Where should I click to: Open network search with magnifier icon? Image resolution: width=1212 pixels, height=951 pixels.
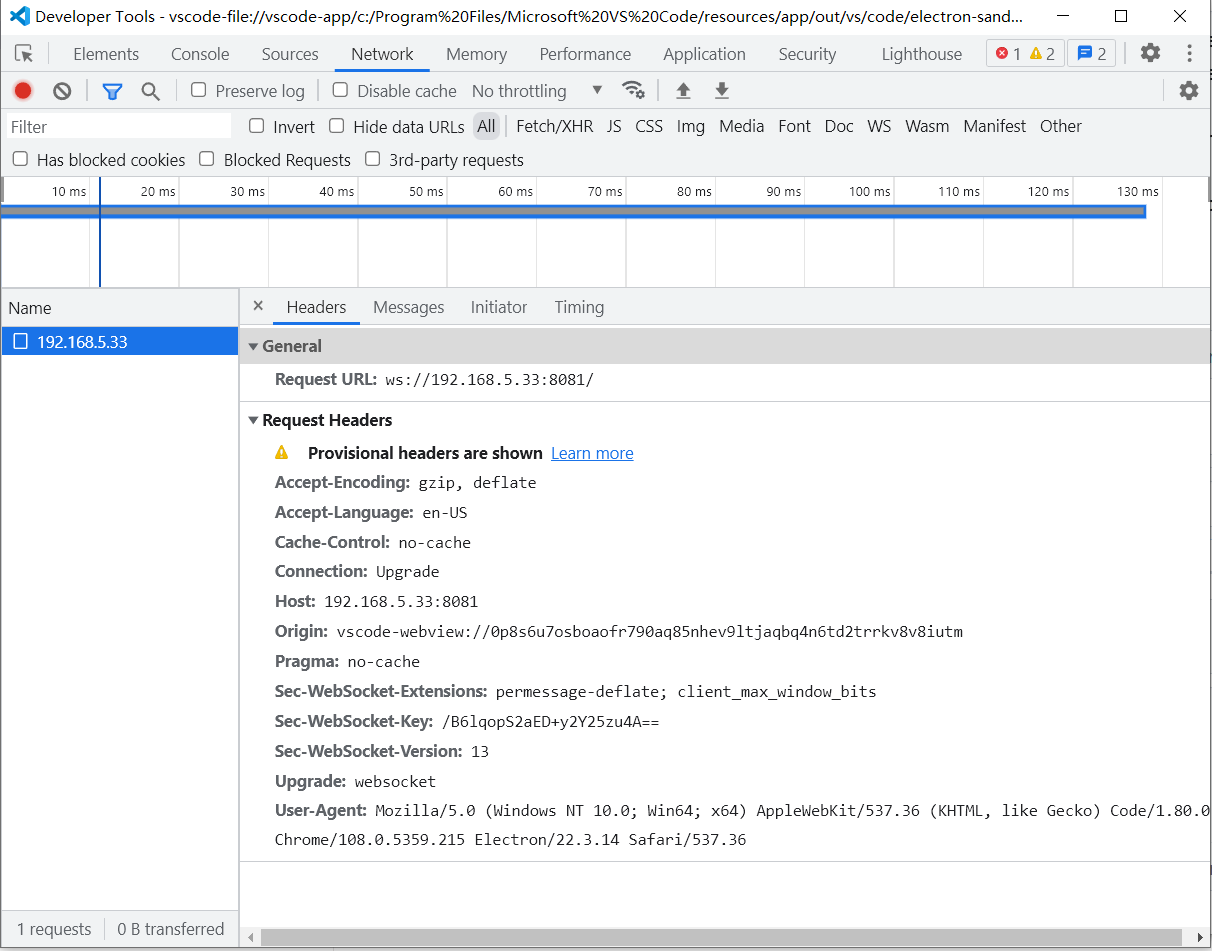tap(150, 91)
